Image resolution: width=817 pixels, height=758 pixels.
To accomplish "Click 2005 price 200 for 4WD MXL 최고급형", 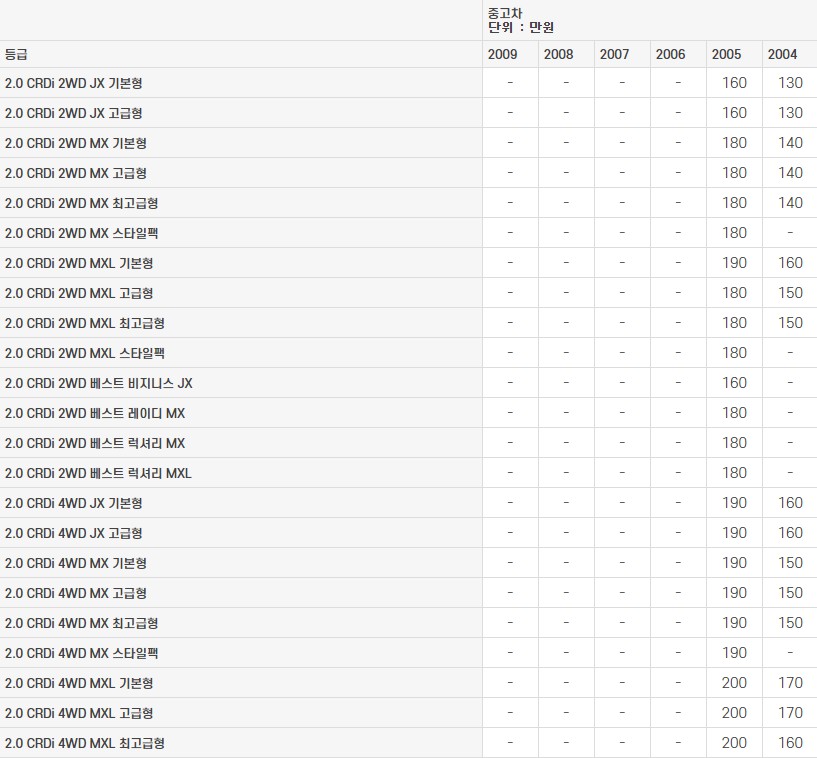I will pos(734,743).
